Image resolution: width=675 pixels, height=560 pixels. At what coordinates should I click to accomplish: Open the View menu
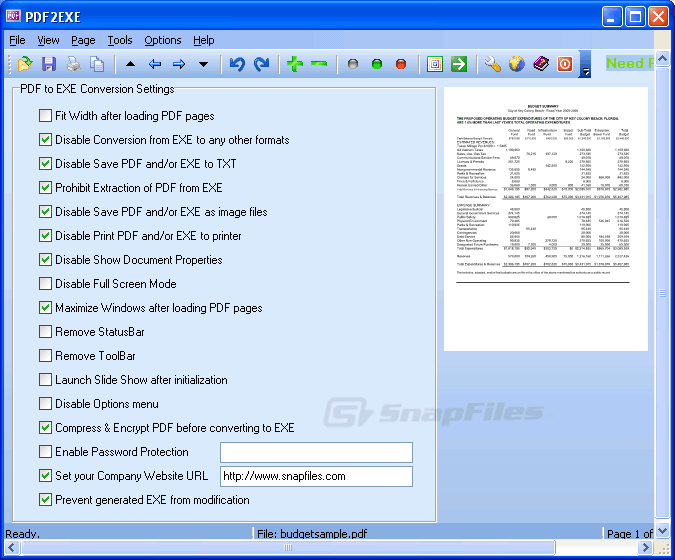(x=48, y=40)
